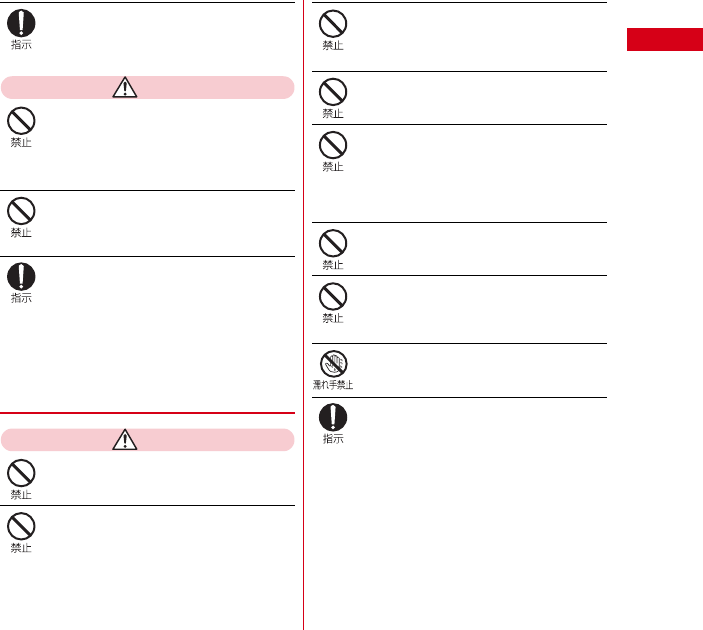
Task: Click the vertical divider between the two columns
Action: [x=303, y=300]
